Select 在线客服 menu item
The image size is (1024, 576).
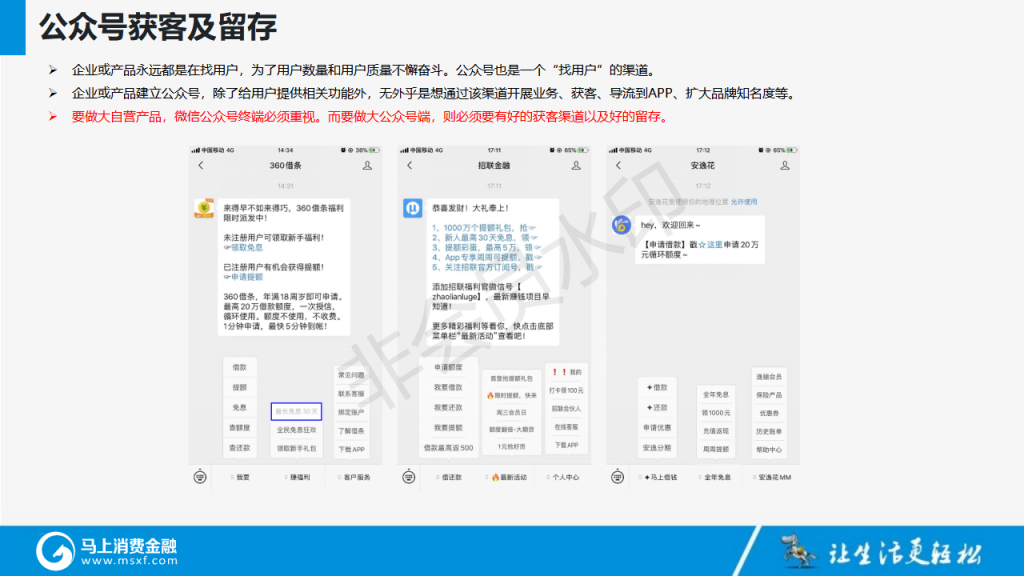(566, 427)
